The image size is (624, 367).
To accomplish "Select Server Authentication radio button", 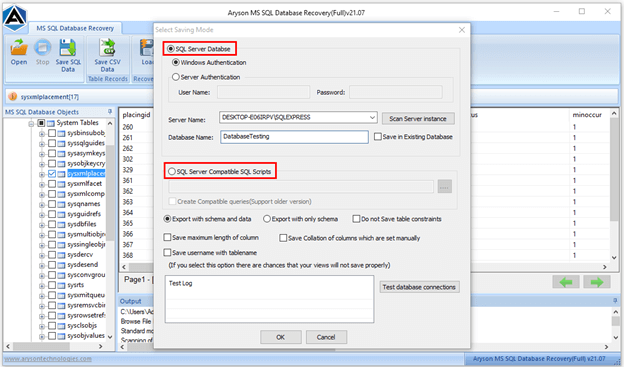I will tap(176, 77).
